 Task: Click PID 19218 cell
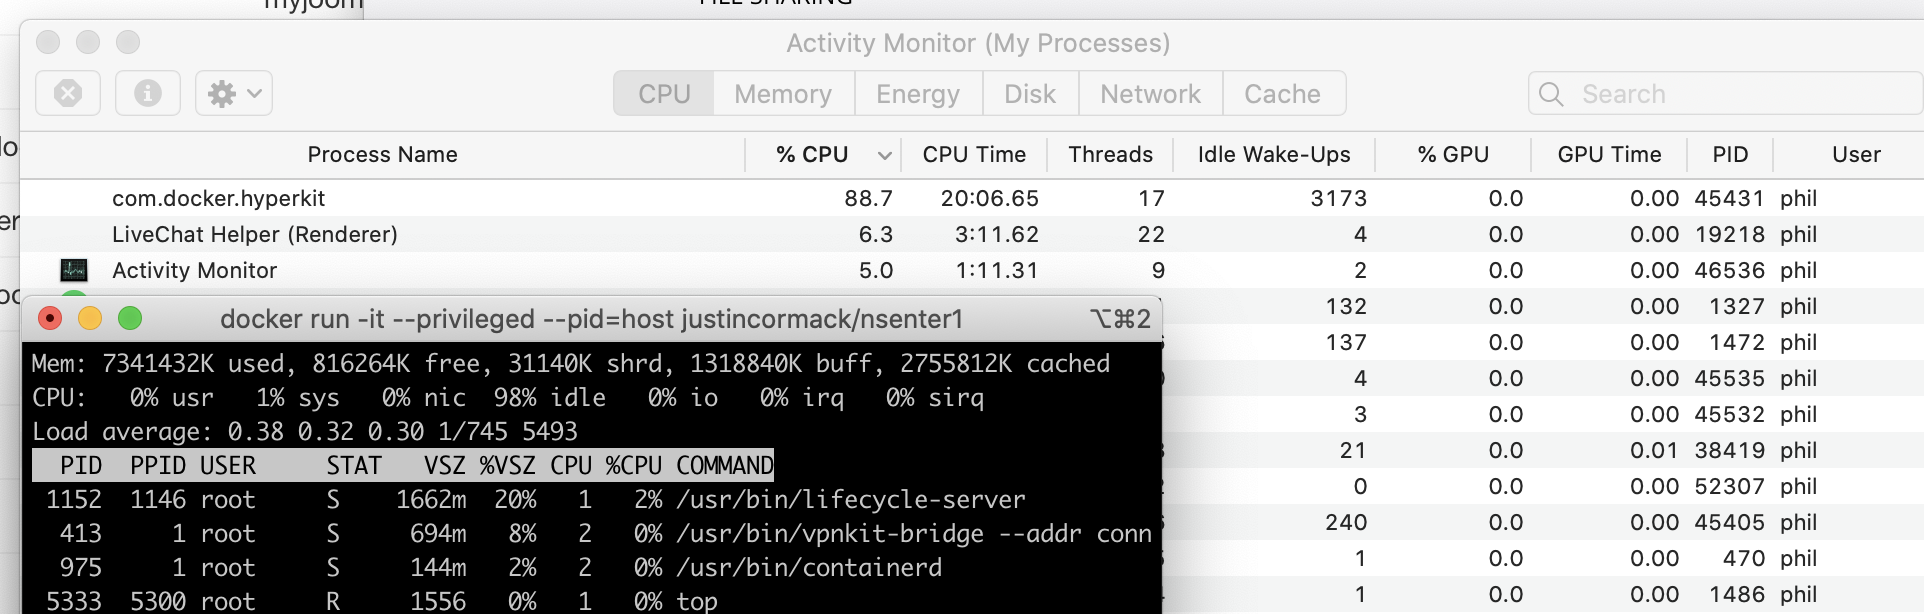1729,234
